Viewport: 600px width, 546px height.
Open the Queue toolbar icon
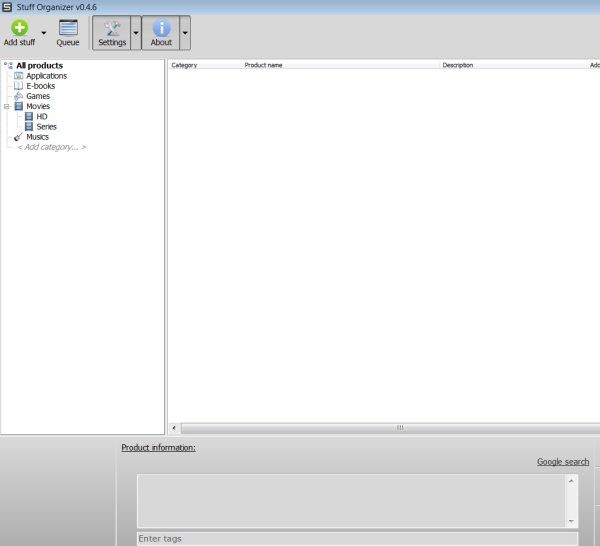[68, 27]
